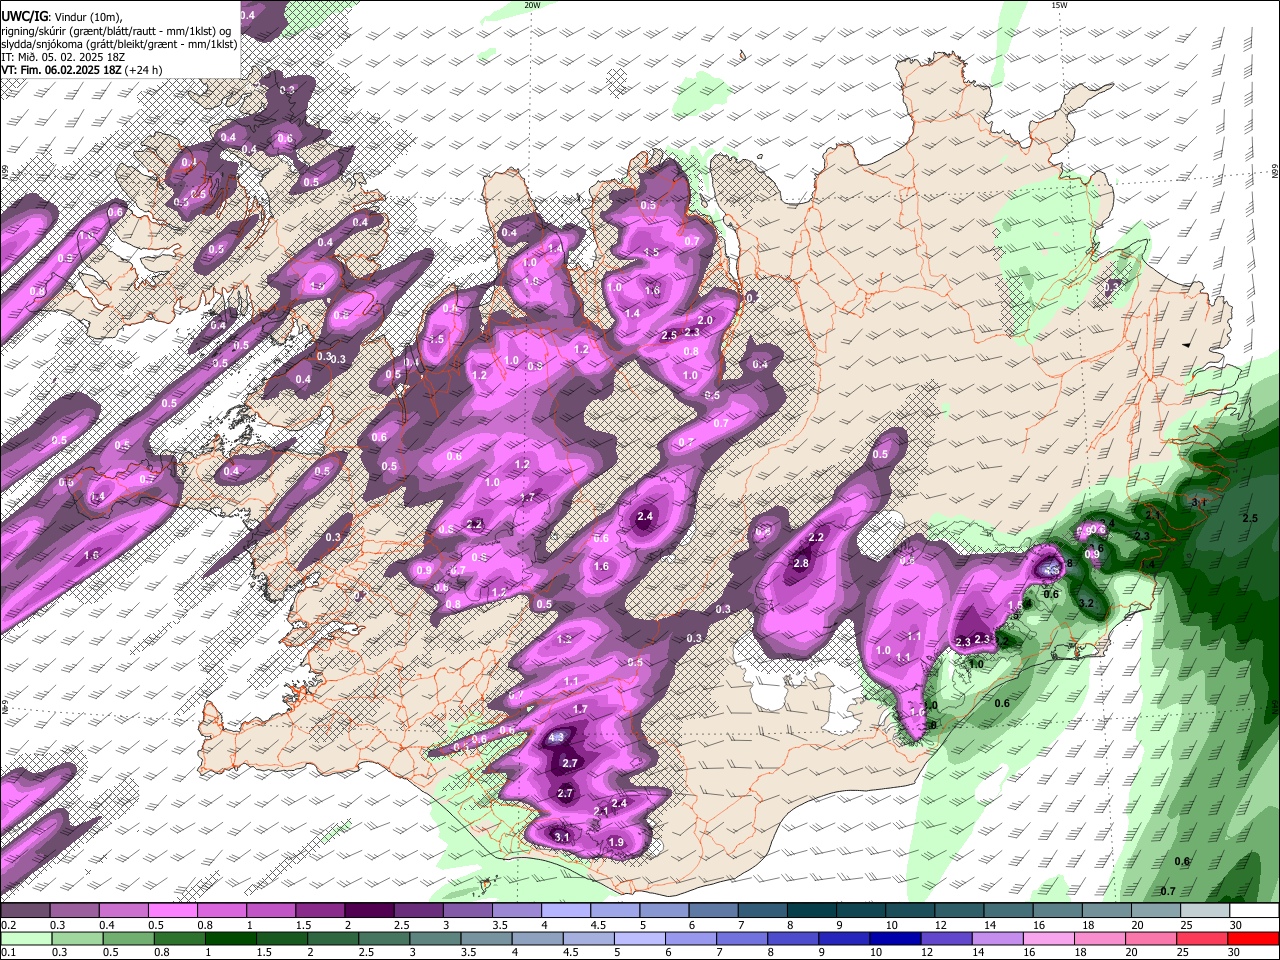Click the 'slydda/snjókoma' legend description line

pyautogui.click(x=119, y=44)
